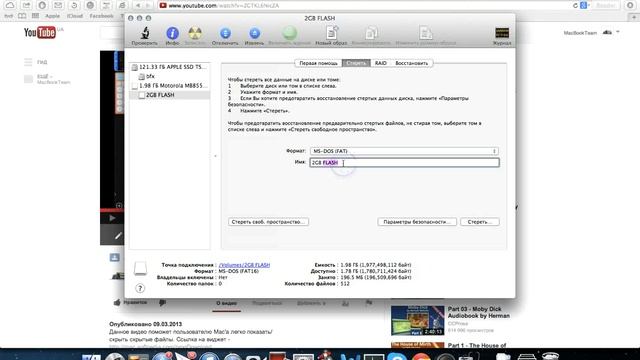
Task: Switch to the Первая помощь tab
Action: (318, 63)
